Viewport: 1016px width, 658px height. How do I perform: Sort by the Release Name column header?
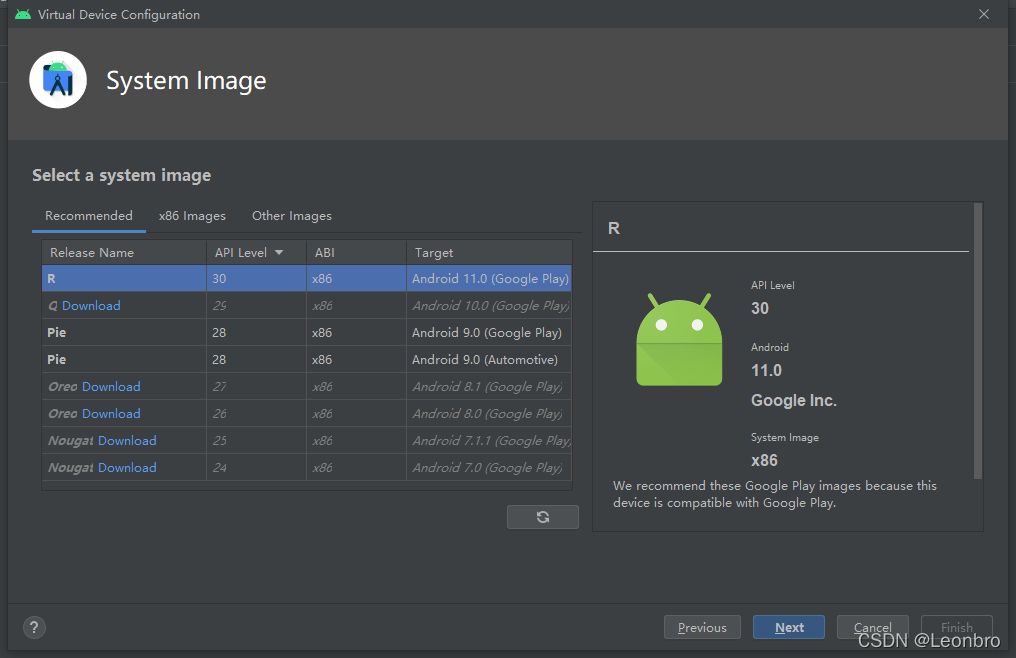tap(124, 252)
